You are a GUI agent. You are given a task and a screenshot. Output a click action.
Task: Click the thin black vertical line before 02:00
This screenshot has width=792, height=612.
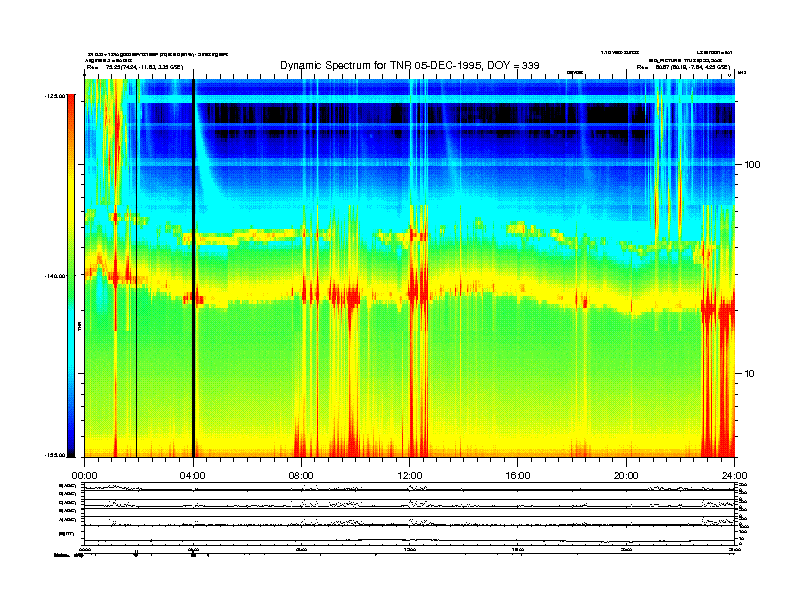click(x=136, y=268)
